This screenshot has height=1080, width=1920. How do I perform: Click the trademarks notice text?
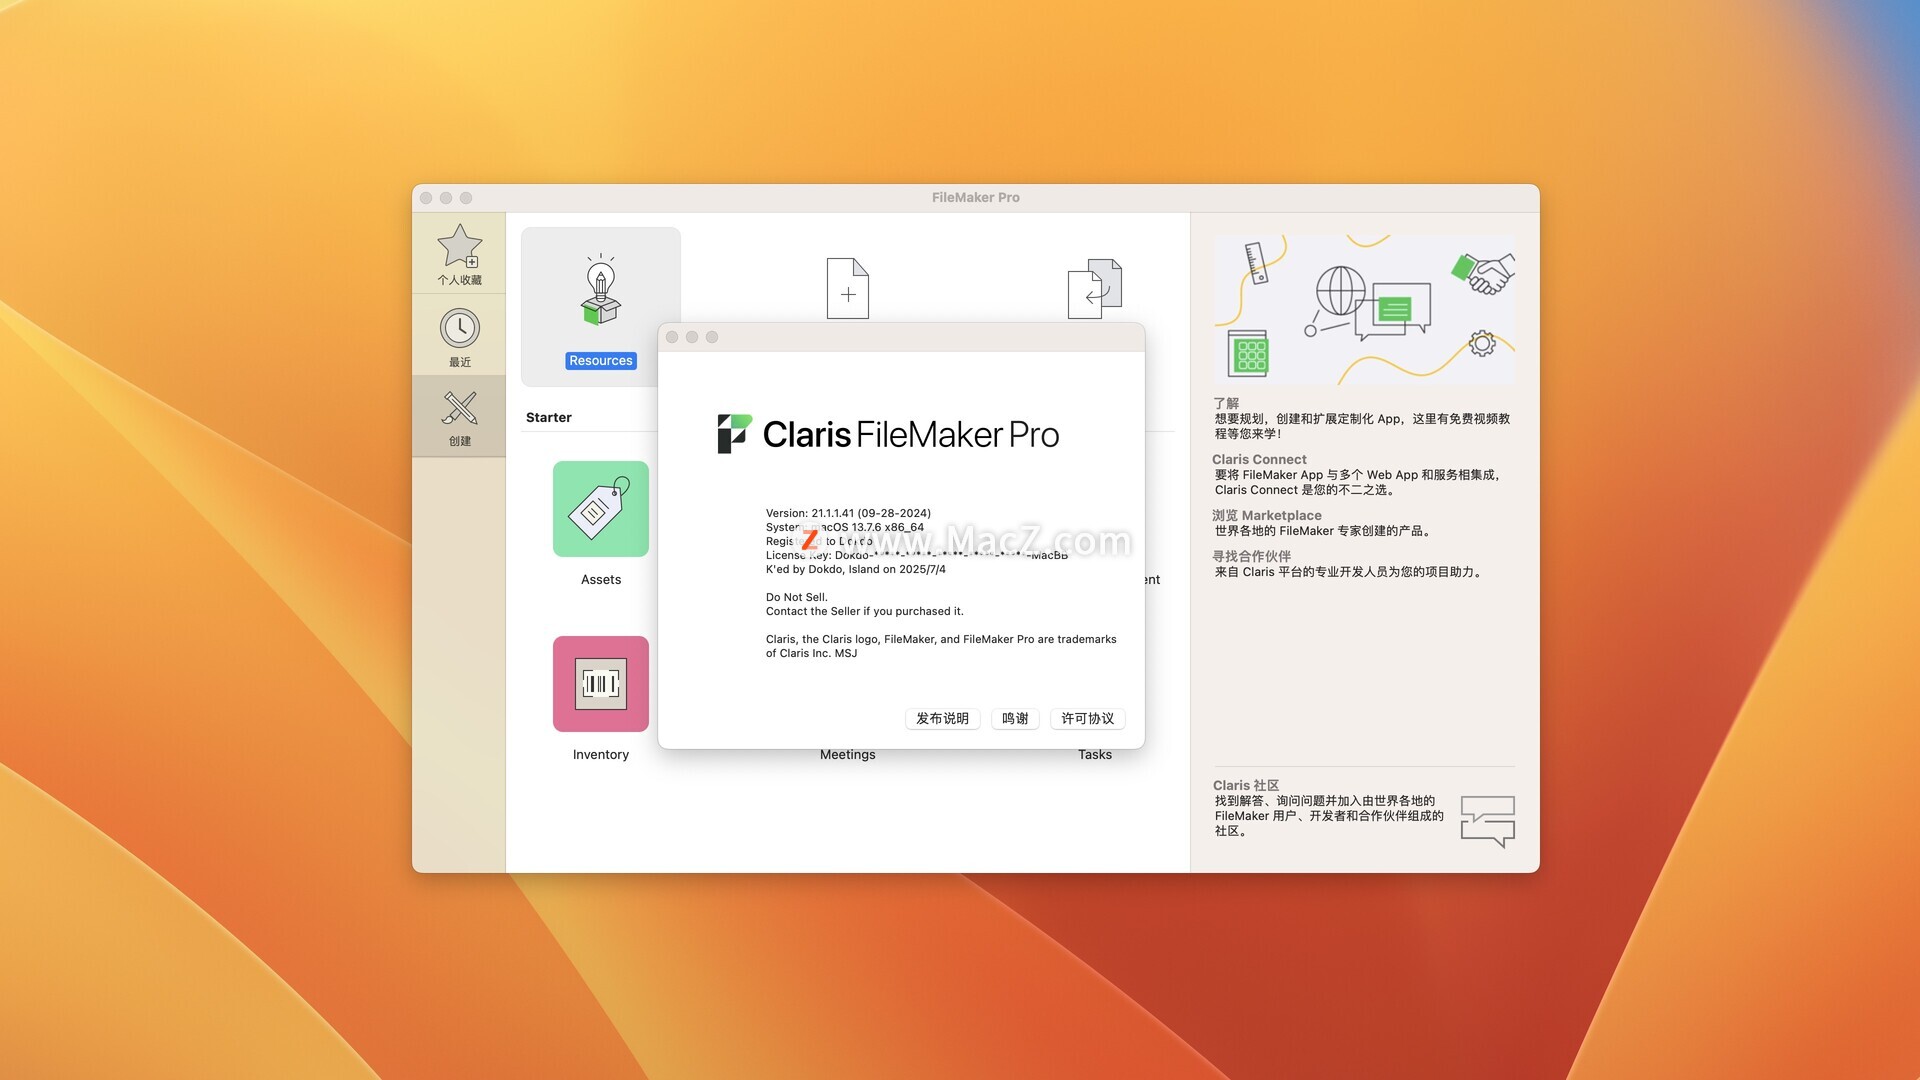[941, 646]
